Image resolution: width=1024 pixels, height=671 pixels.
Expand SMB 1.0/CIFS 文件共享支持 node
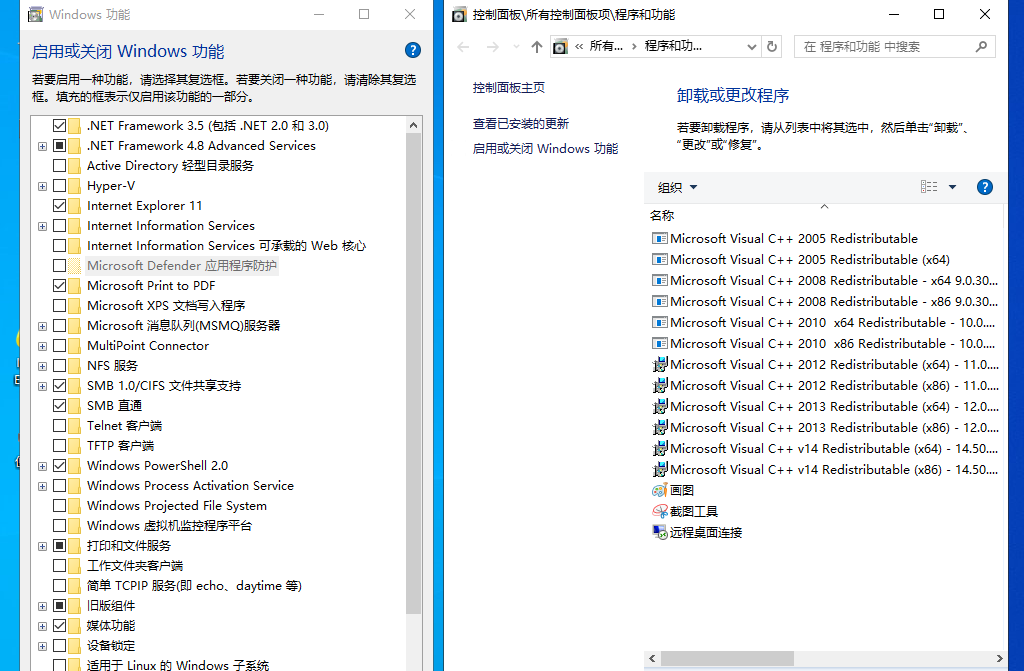(x=42, y=386)
